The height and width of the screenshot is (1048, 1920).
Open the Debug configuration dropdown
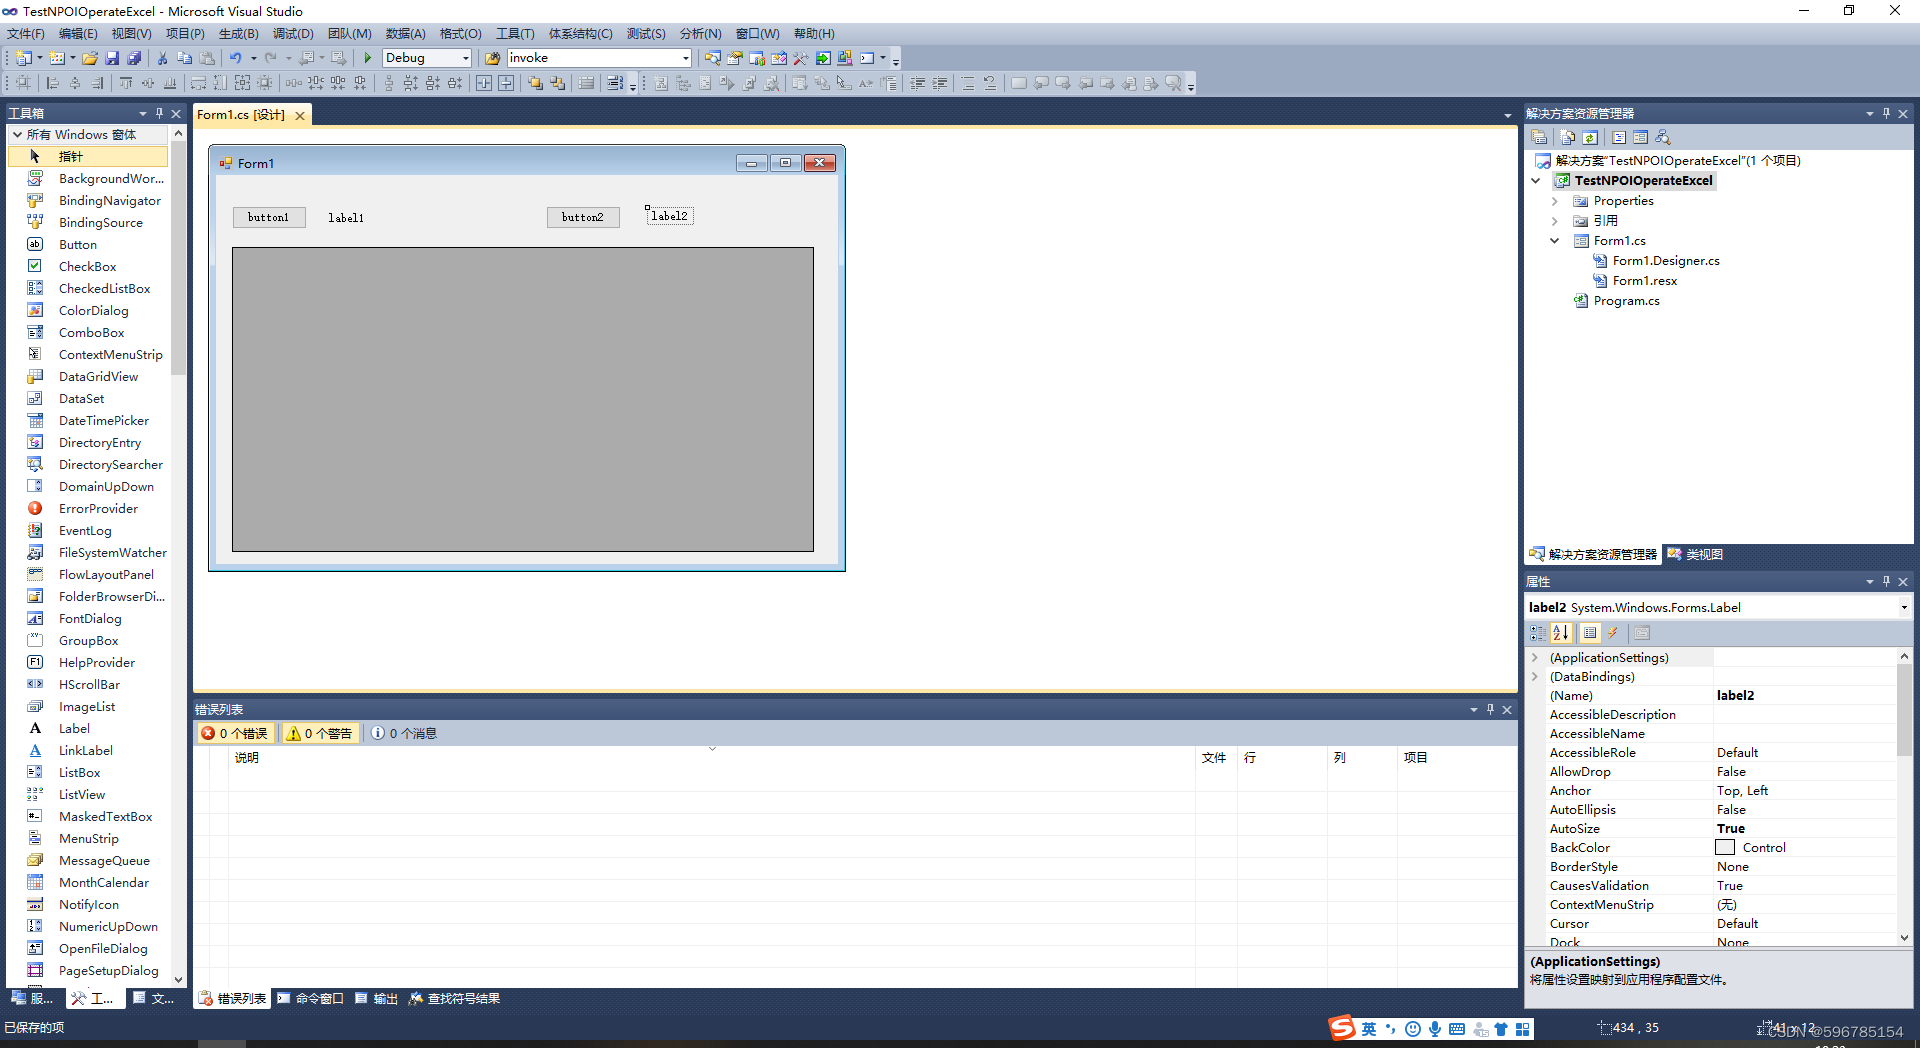tap(465, 58)
